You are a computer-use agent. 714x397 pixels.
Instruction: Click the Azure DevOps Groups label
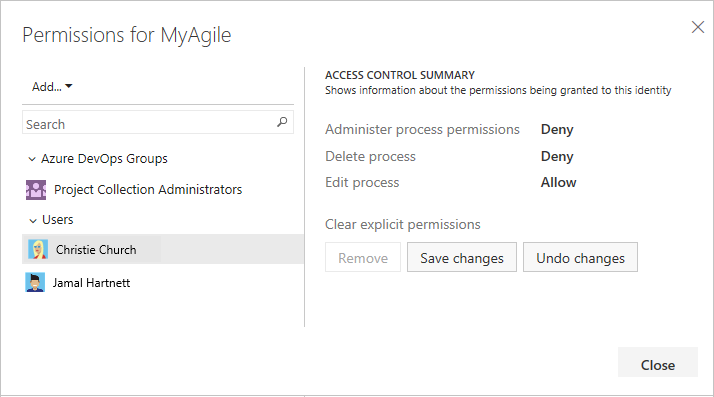(x=104, y=158)
